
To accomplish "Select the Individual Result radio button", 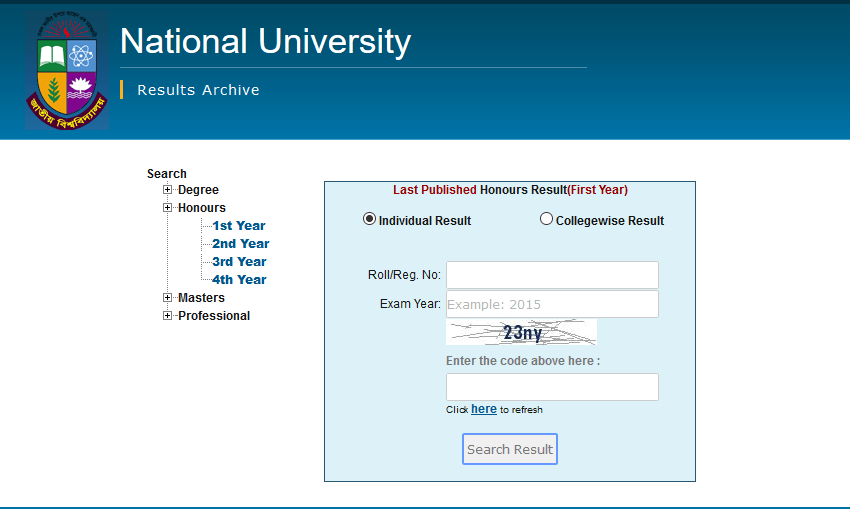I will [370, 219].
